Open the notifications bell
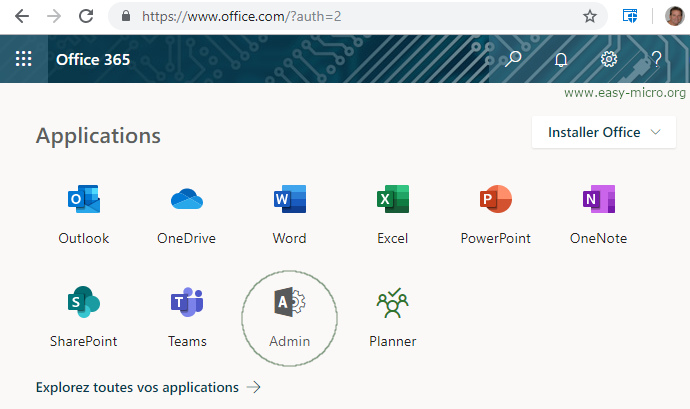The width and height of the screenshot is (690, 409). pos(561,59)
